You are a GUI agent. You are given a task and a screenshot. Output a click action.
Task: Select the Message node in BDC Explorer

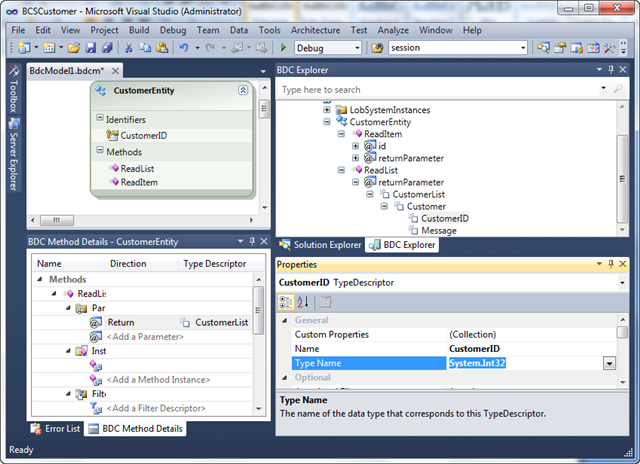pos(439,231)
